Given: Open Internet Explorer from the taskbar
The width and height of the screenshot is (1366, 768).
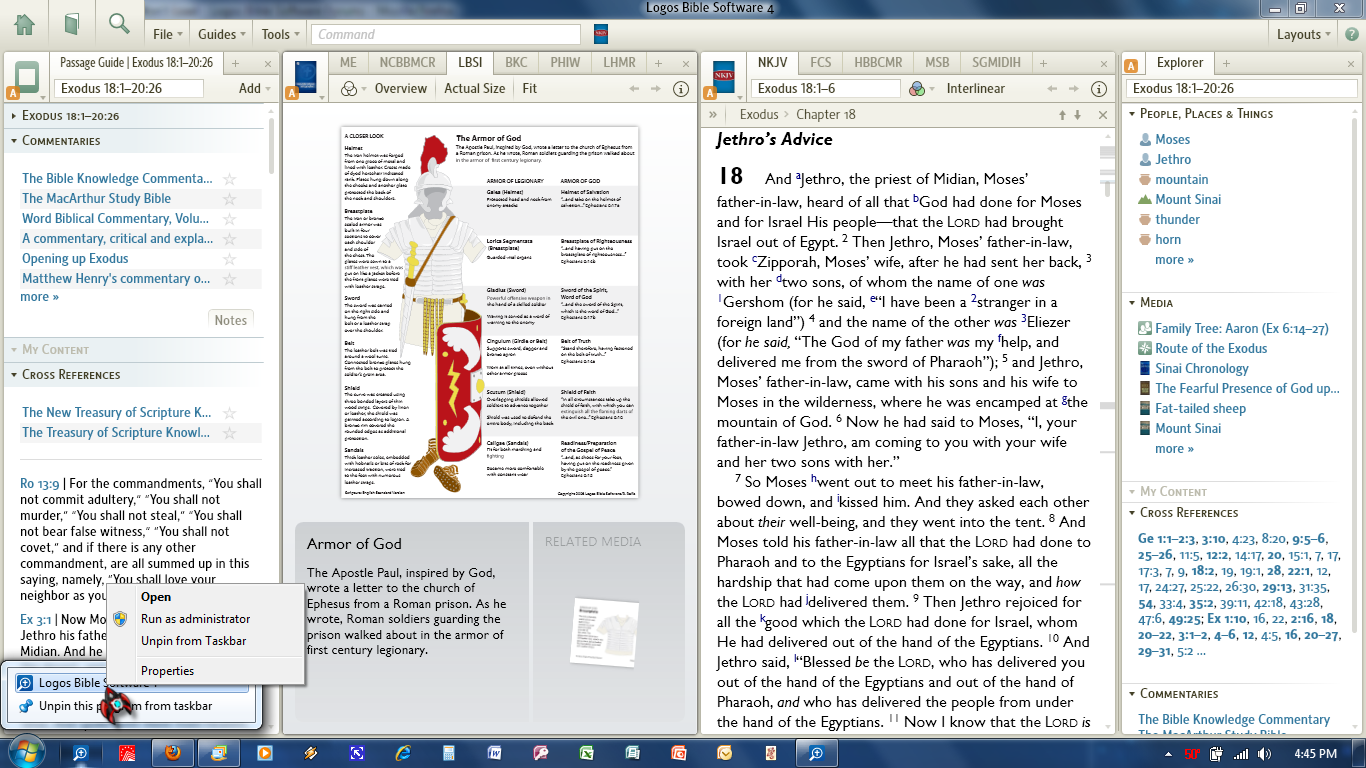Looking at the screenshot, I should (403, 753).
